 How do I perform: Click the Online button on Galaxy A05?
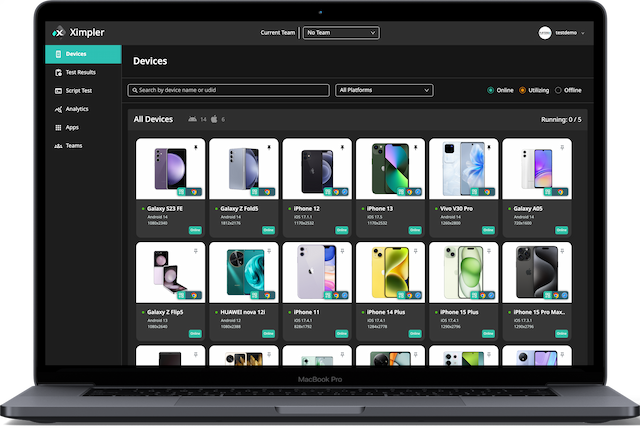[x=561, y=228]
